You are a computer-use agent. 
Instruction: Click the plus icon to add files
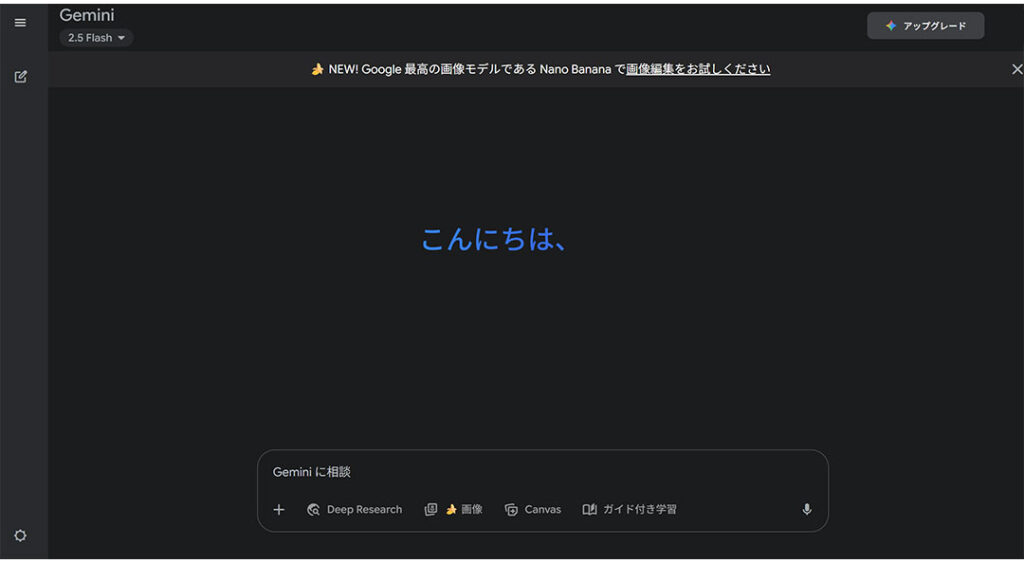click(x=279, y=509)
